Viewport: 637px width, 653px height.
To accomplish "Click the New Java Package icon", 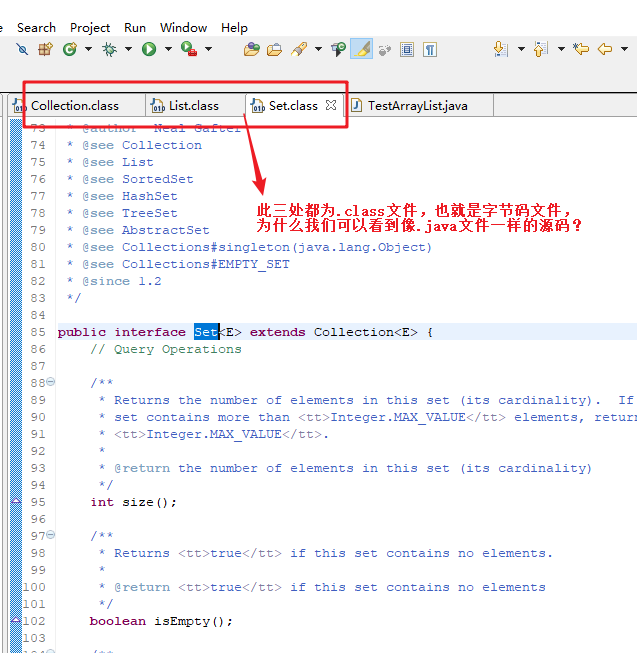I will [45, 50].
